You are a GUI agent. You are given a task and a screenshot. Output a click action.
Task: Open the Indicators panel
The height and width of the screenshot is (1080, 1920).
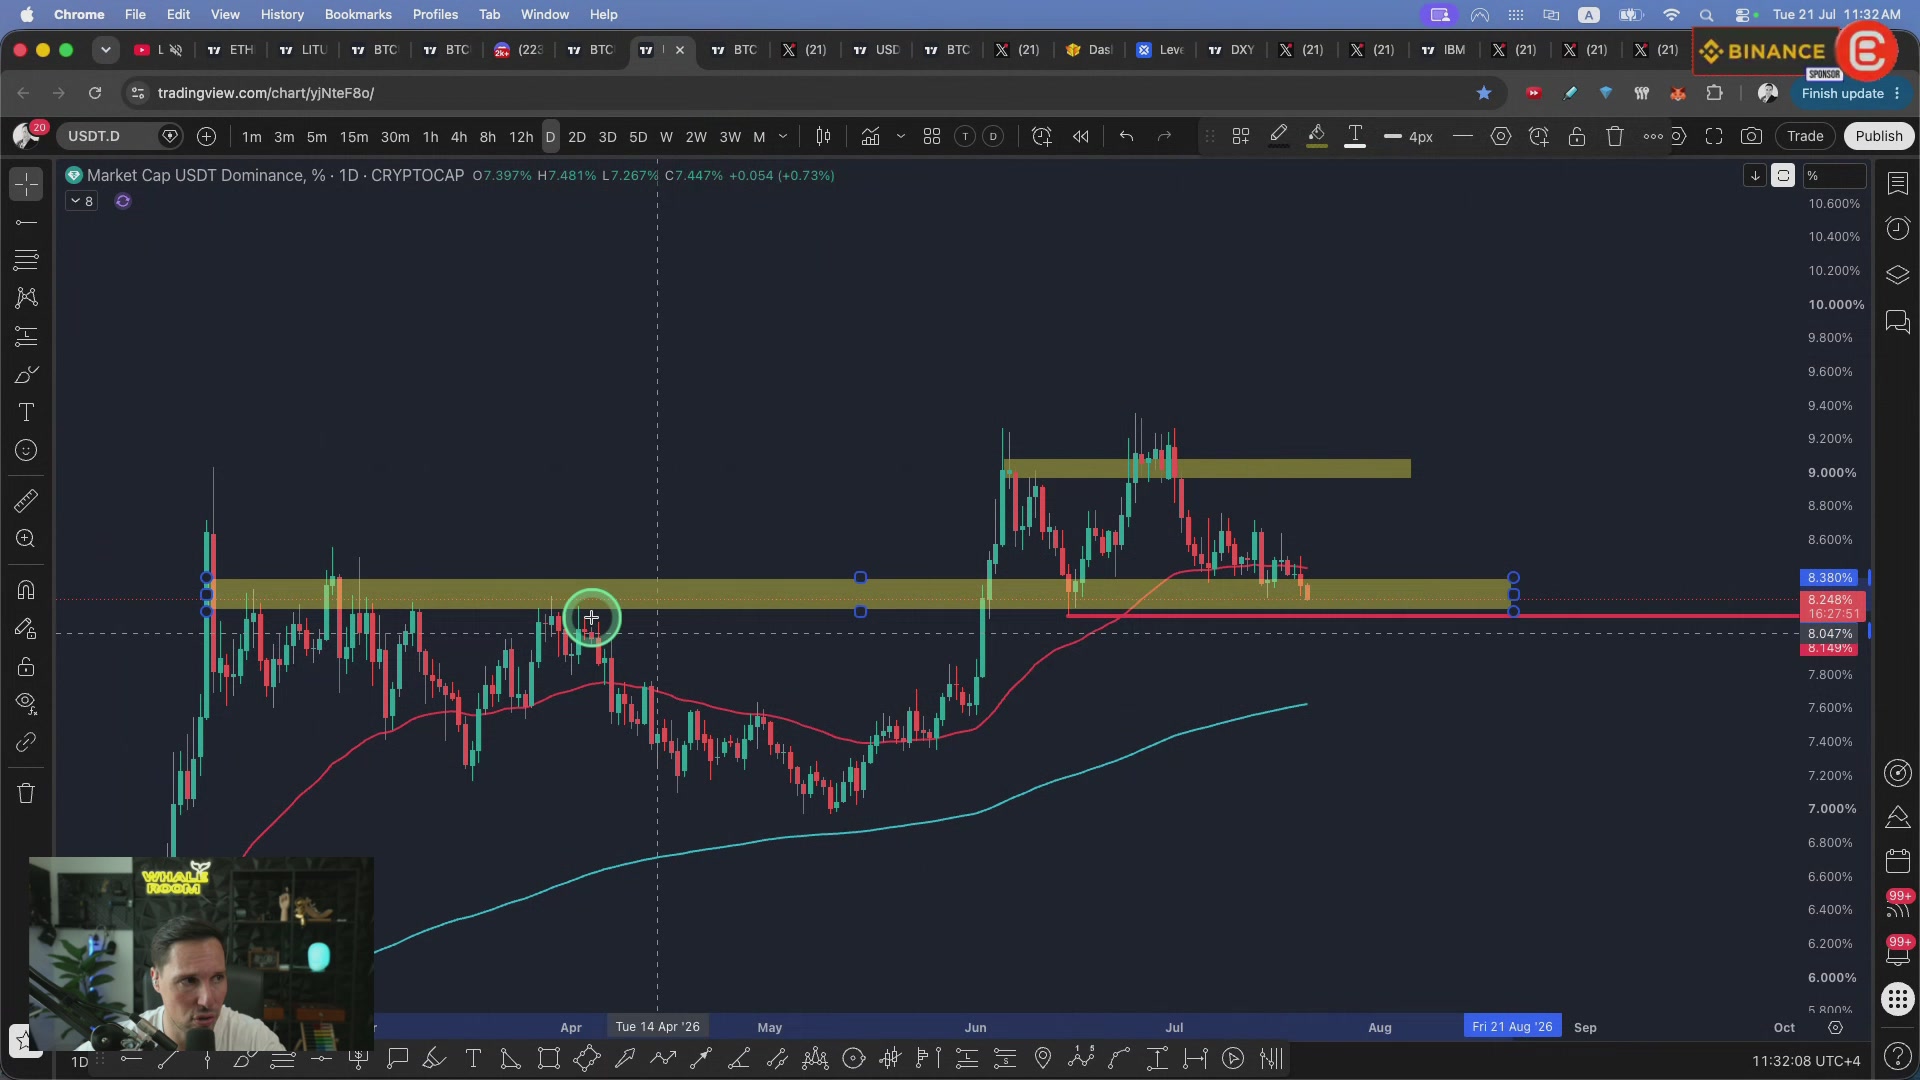point(870,137)
